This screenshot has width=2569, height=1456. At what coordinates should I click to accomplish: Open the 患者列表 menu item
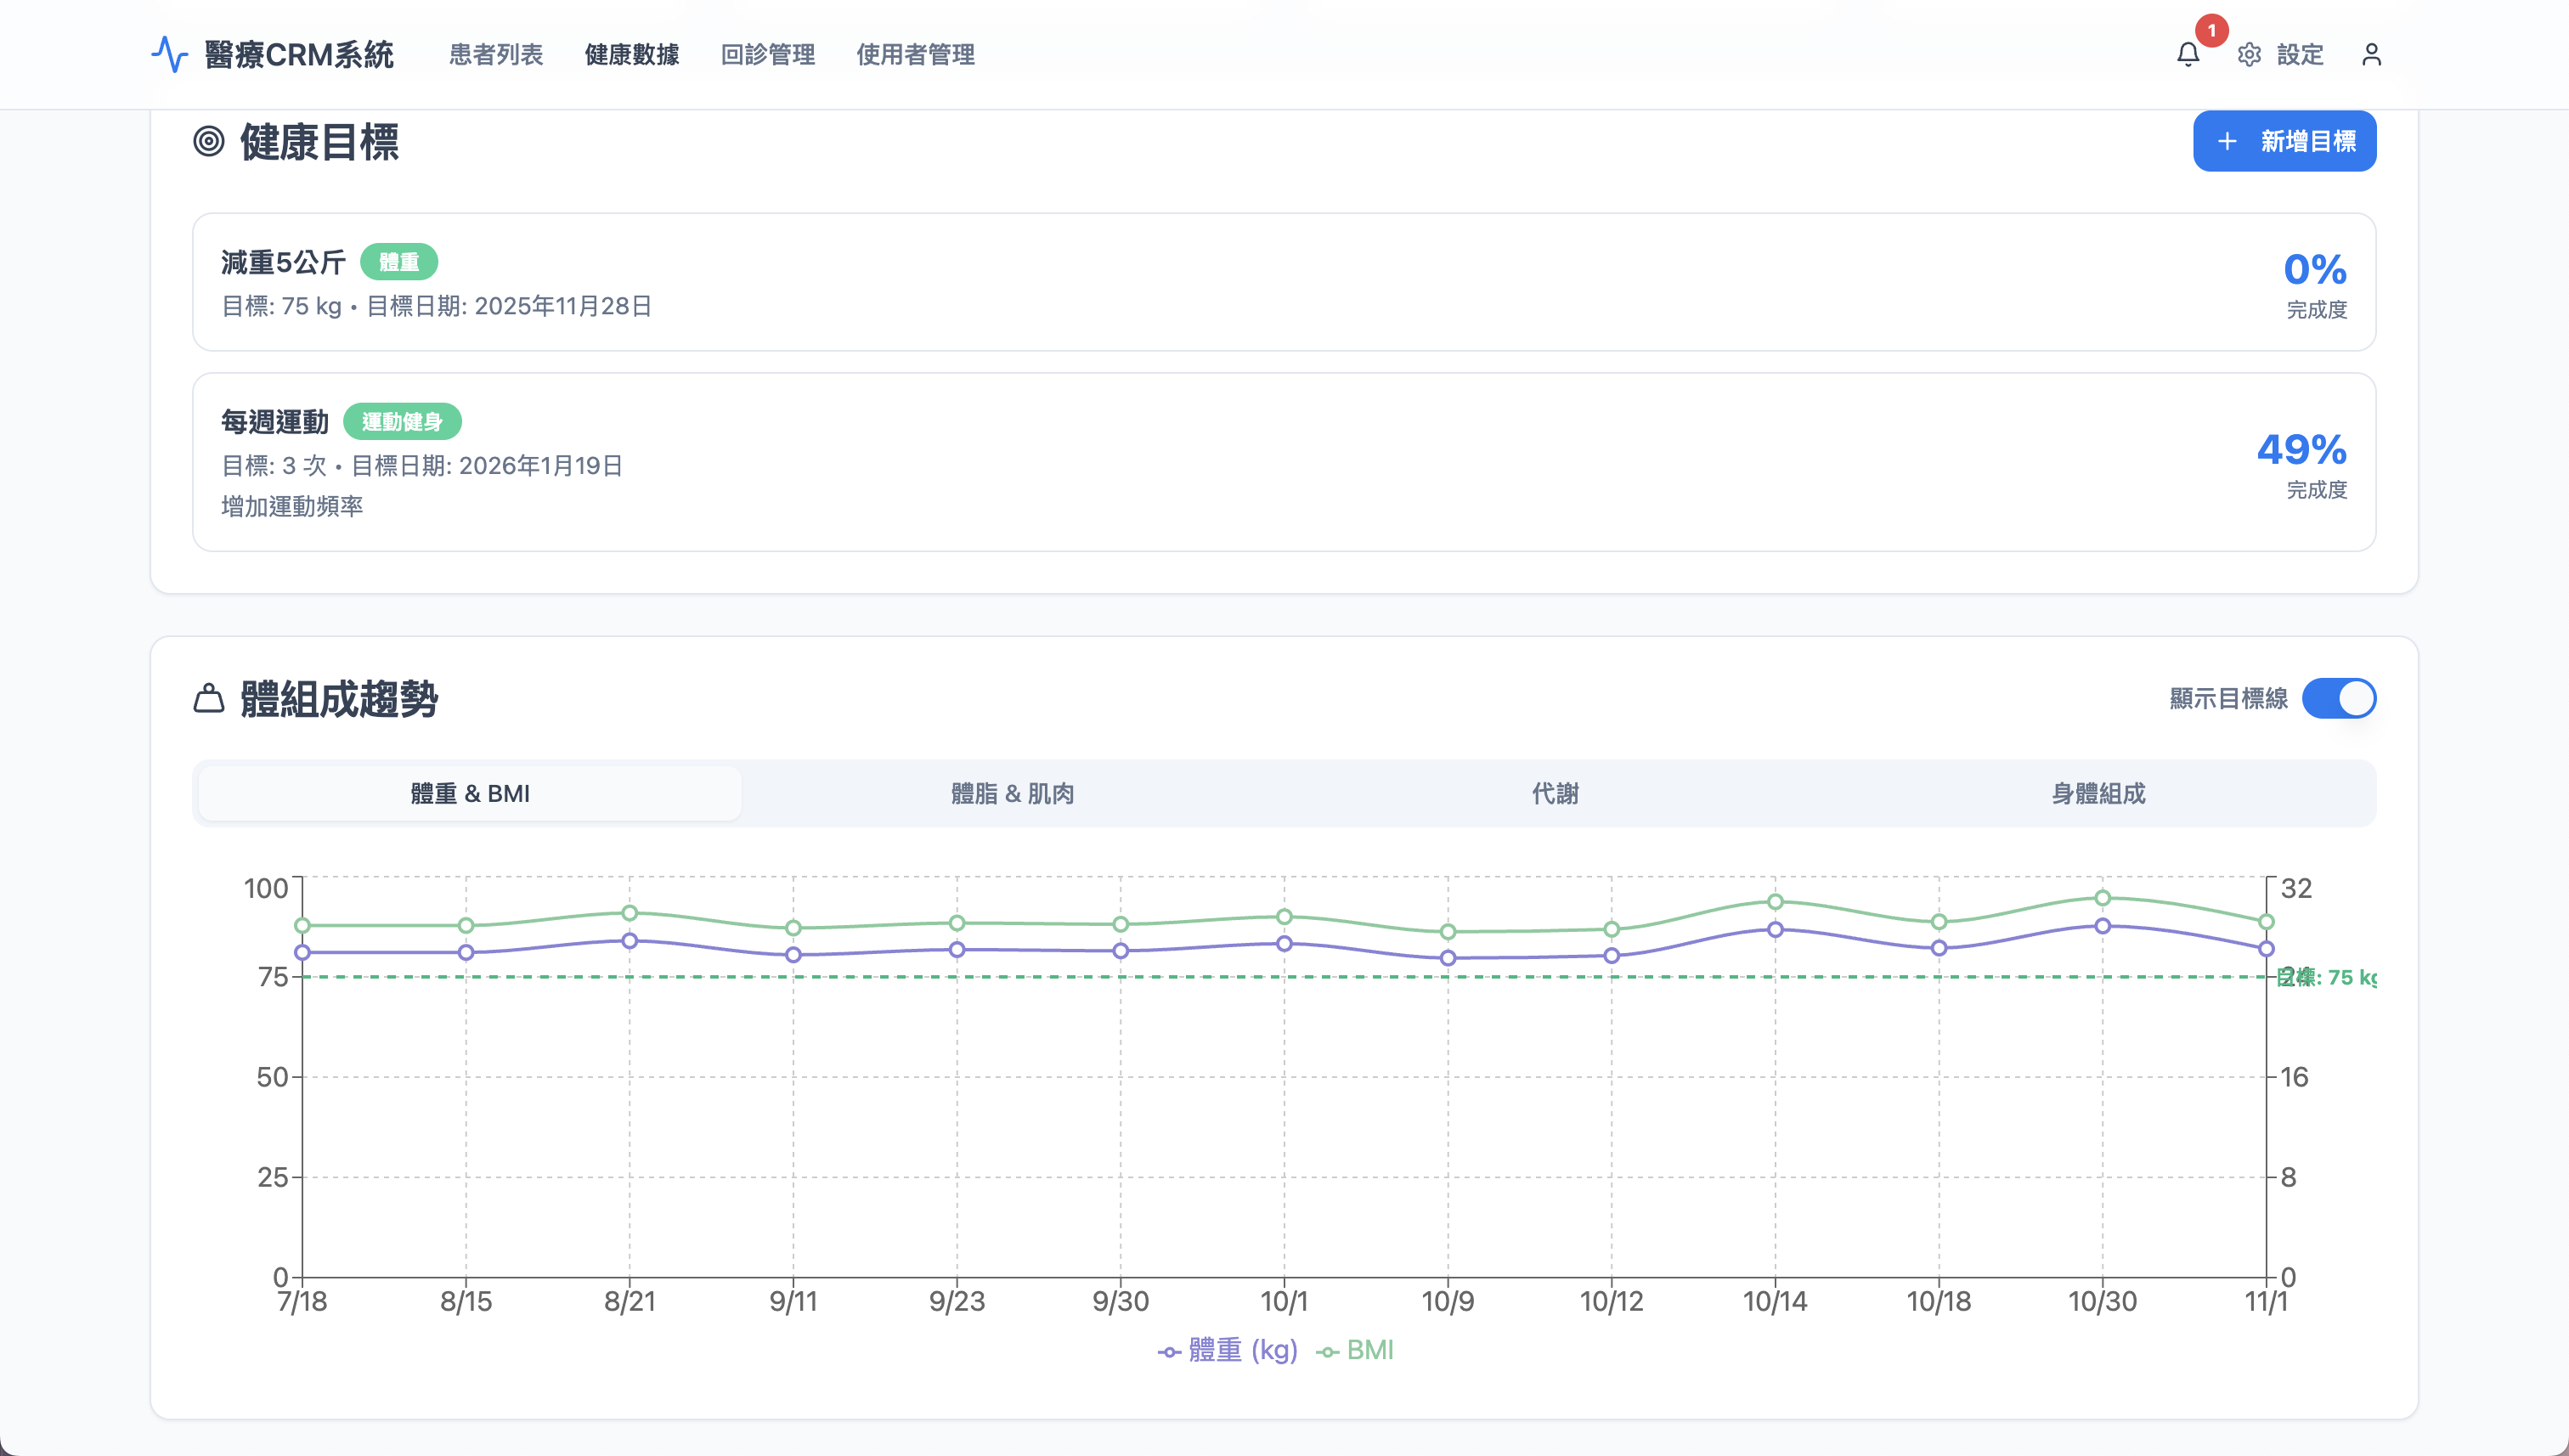pos(496,54)
